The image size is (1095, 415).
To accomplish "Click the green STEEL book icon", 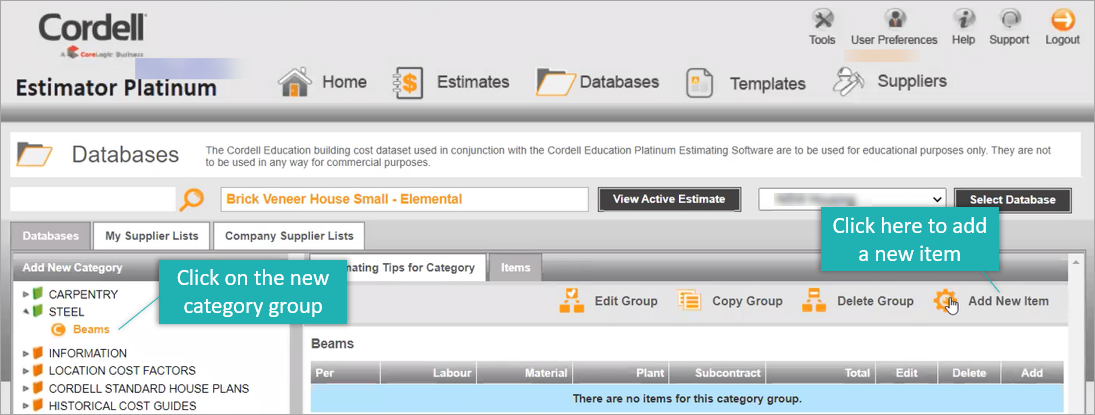I will point(38,312).
